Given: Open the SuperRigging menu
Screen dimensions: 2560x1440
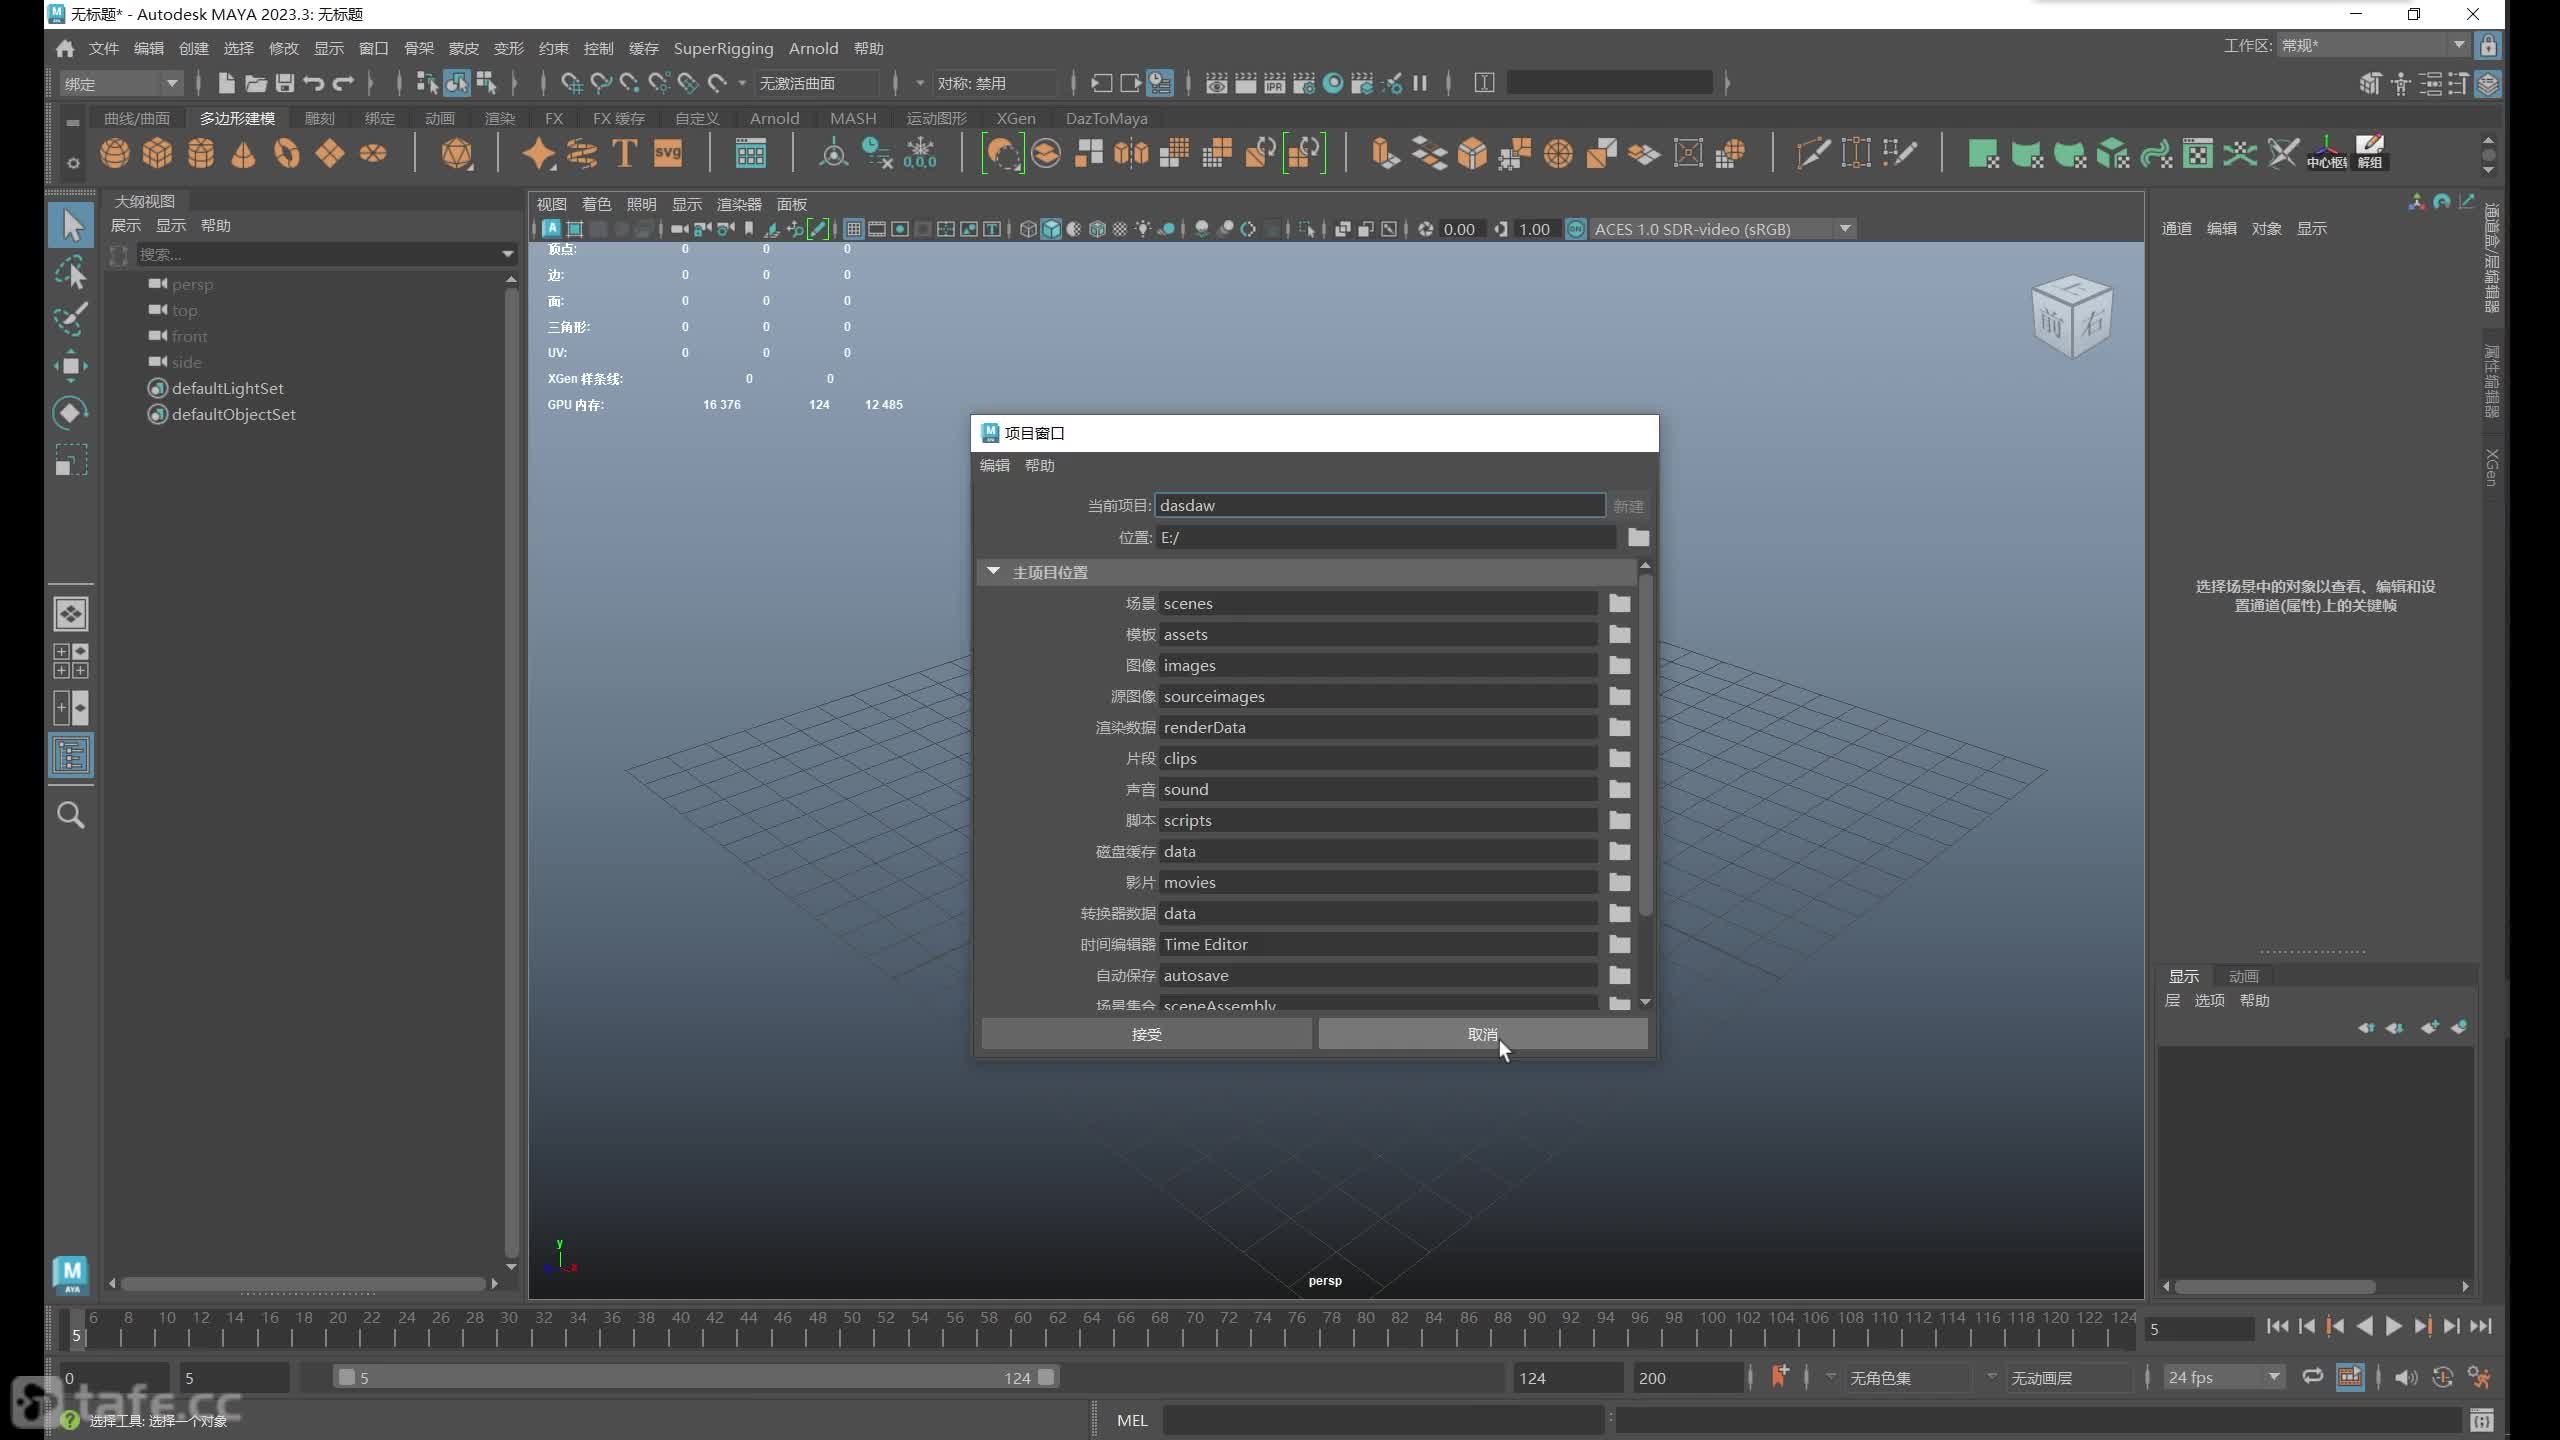Looking at the screenshot, I should click(723, 48).
